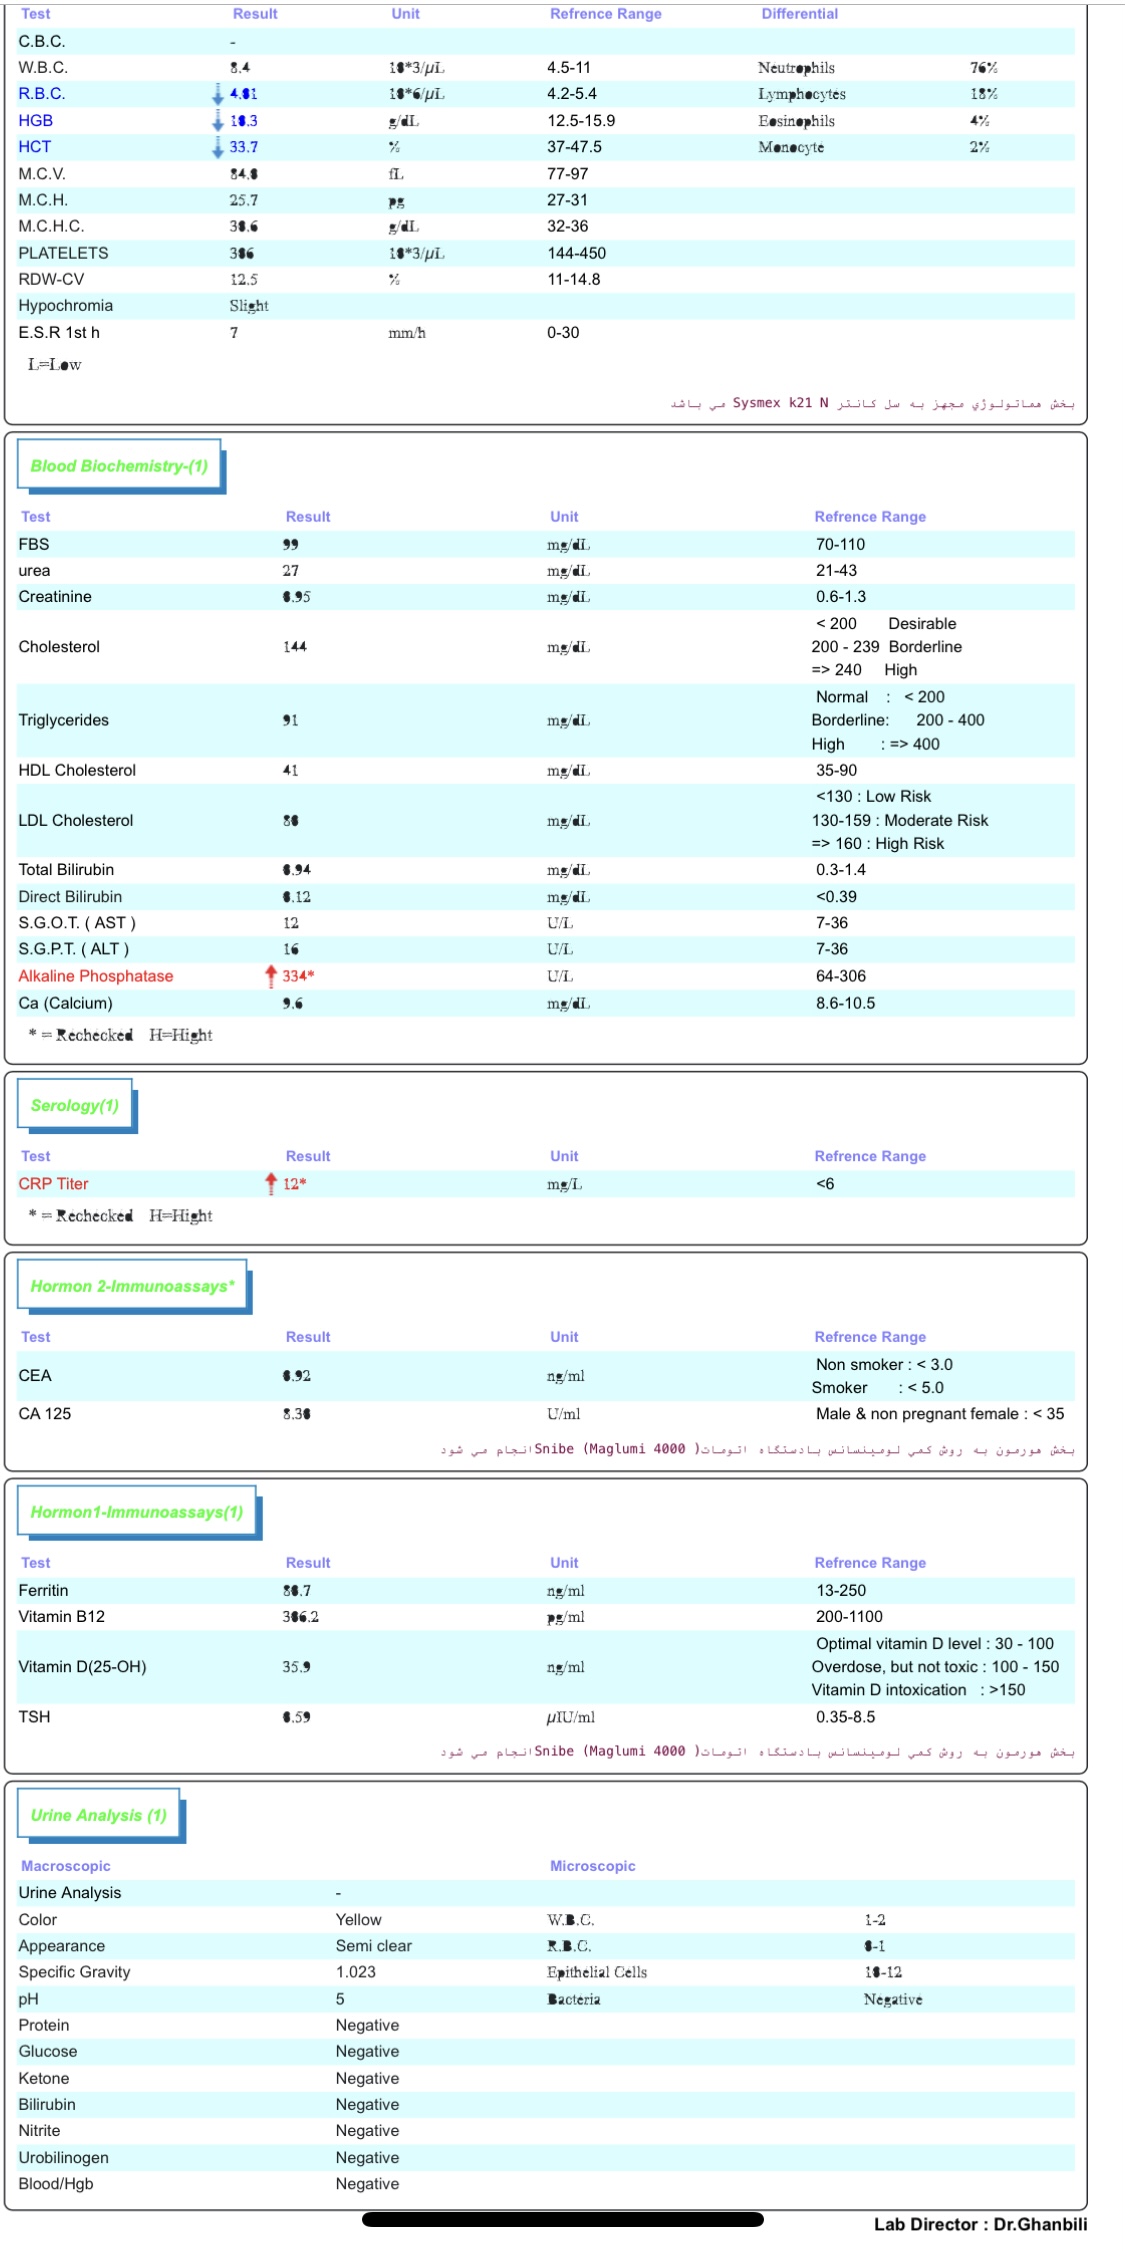Click the Differential column header
This screenshot has height=2251, width=1125.
tap(799, 14)
